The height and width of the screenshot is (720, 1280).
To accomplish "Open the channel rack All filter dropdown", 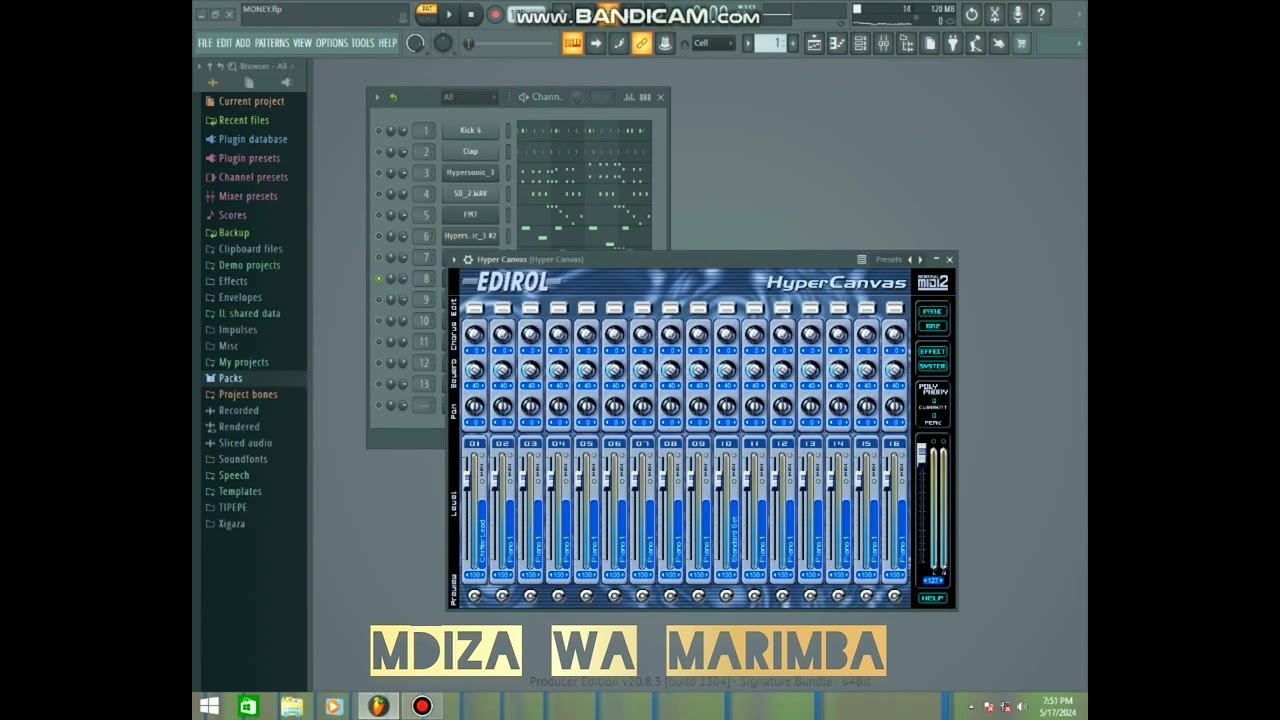I will click(469, 97).
